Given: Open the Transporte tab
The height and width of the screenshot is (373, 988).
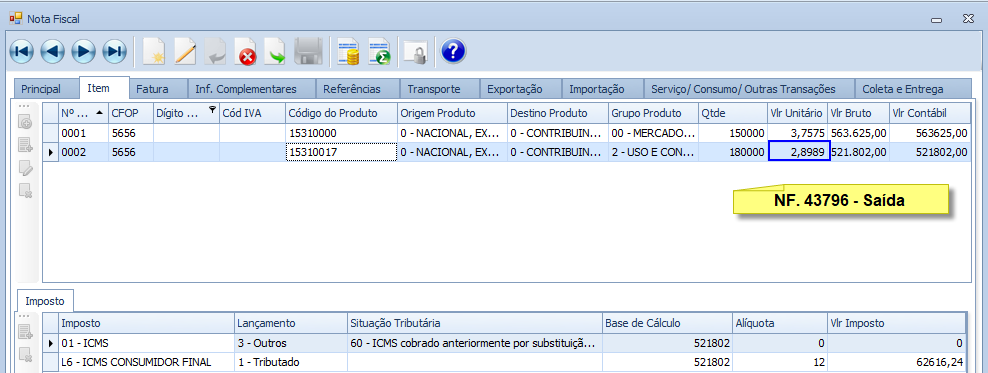Looking at the screenshot, I should [434, 89].
